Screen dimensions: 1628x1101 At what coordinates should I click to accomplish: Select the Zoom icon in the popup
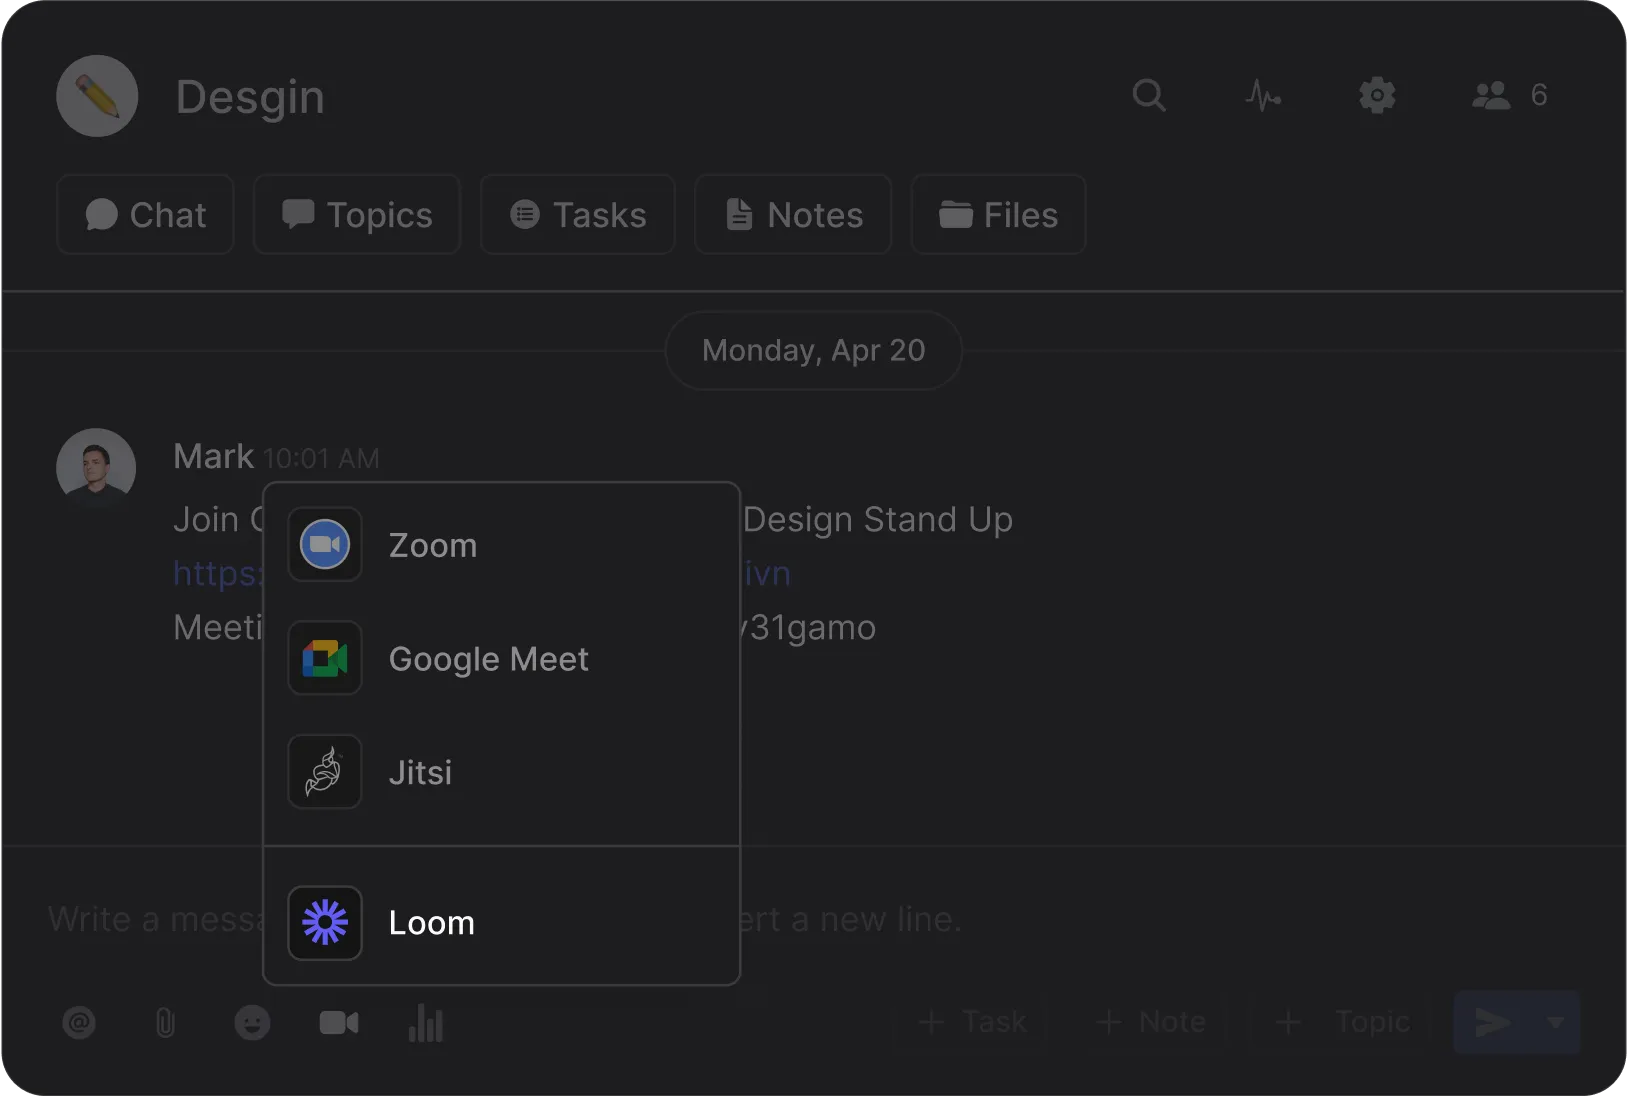pyautogui.click(x=325, y=545)
